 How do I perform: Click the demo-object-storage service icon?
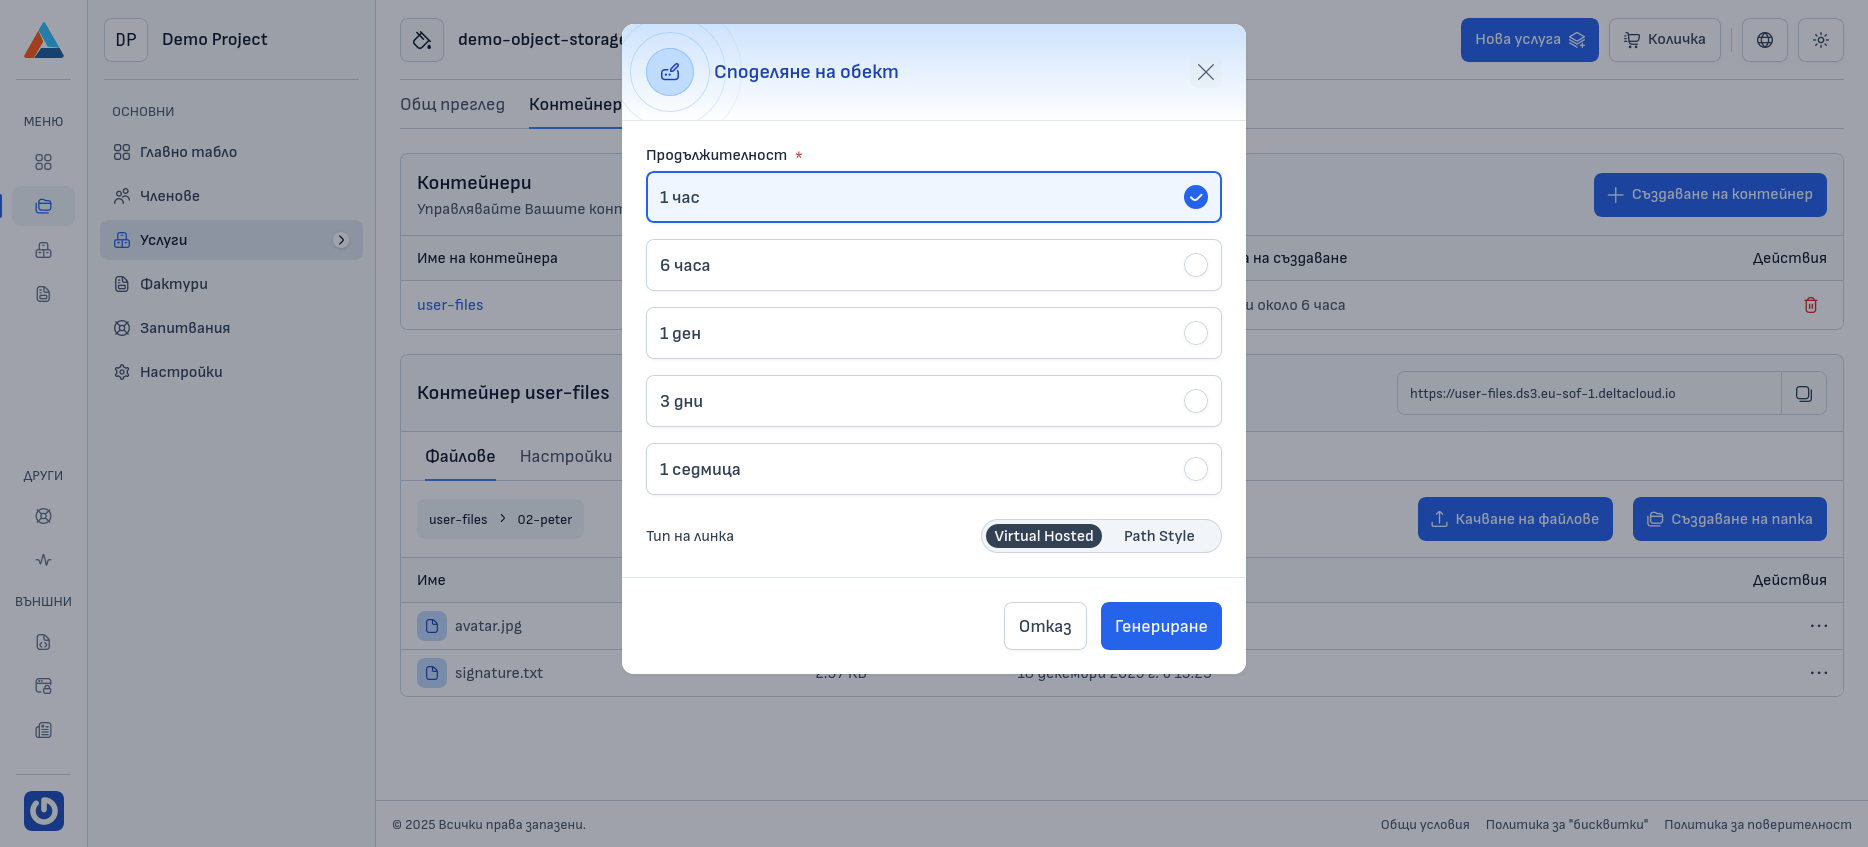421,39
